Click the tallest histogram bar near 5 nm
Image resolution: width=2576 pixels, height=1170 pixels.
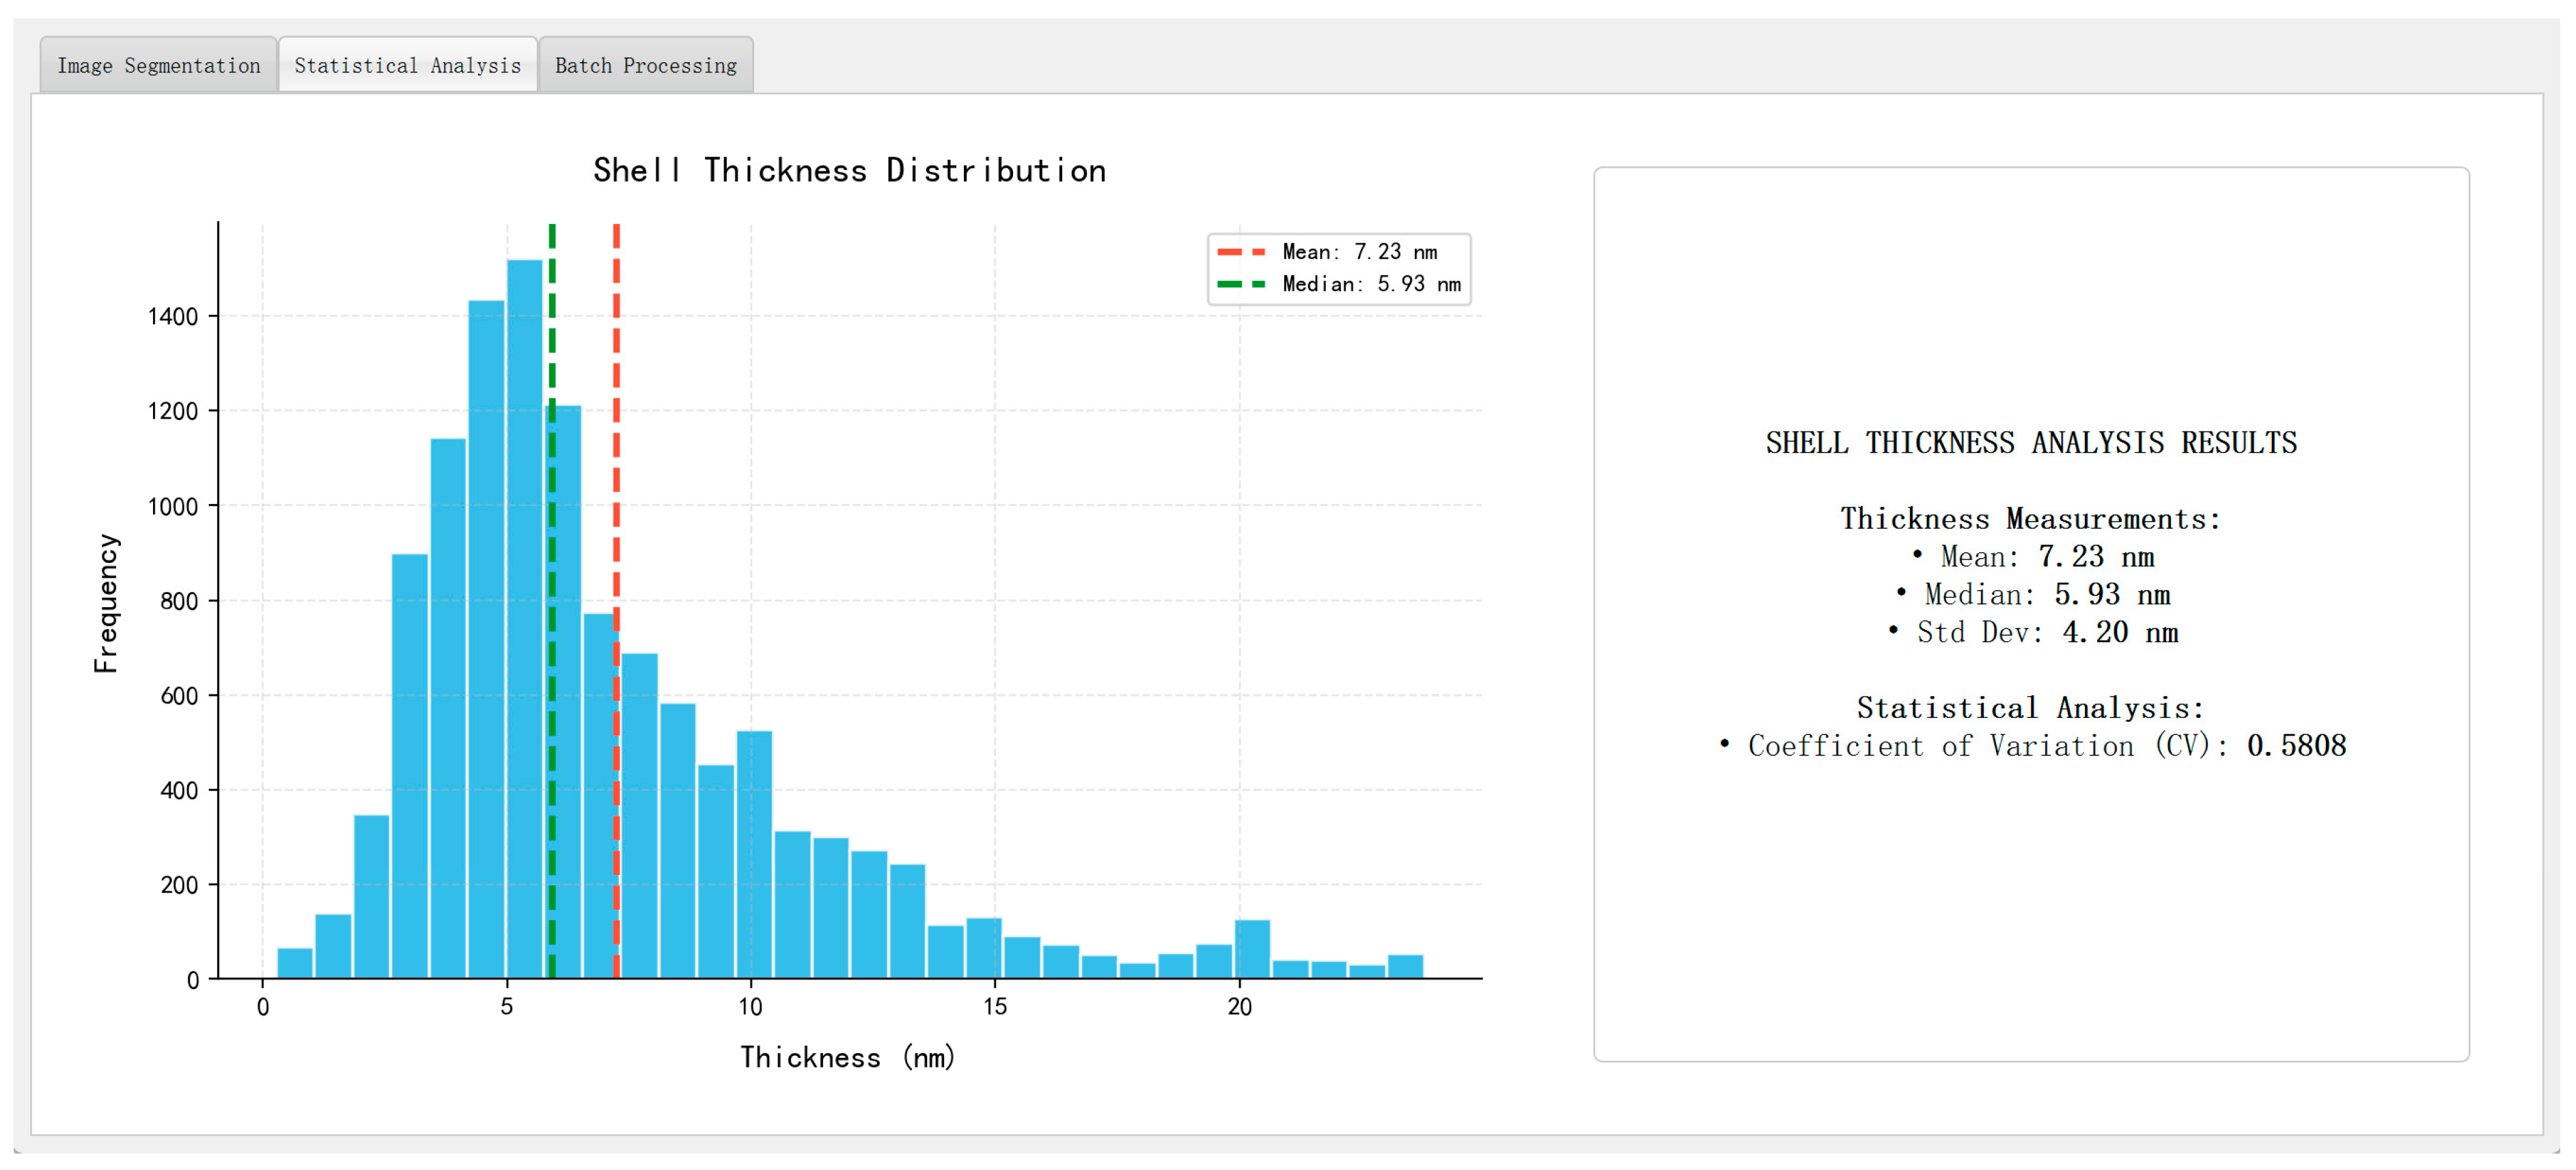(x=524, y=620)
